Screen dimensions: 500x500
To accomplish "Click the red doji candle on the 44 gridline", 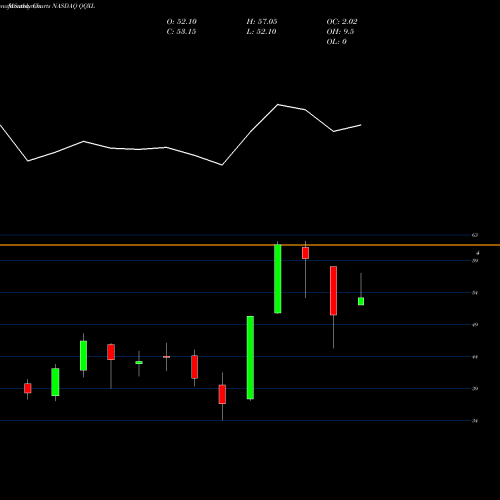I will (x=166, y=357).
